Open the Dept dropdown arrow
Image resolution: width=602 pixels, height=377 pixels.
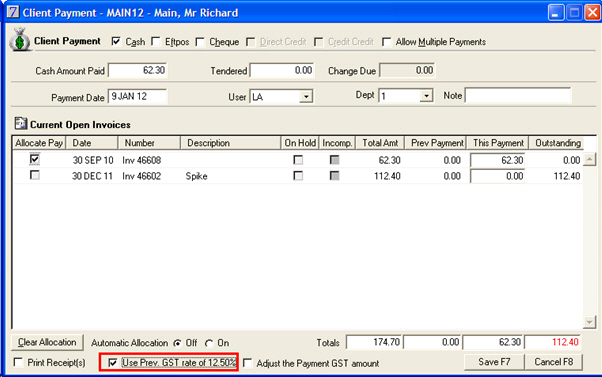(426, 96)
